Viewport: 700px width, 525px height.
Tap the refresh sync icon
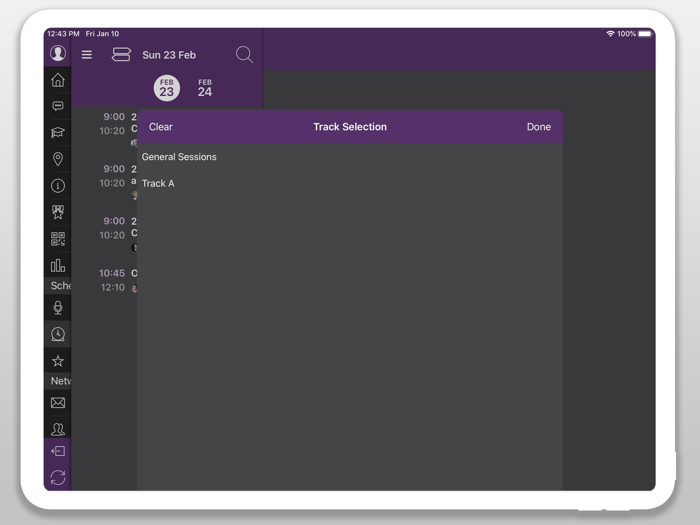[58, 478]
